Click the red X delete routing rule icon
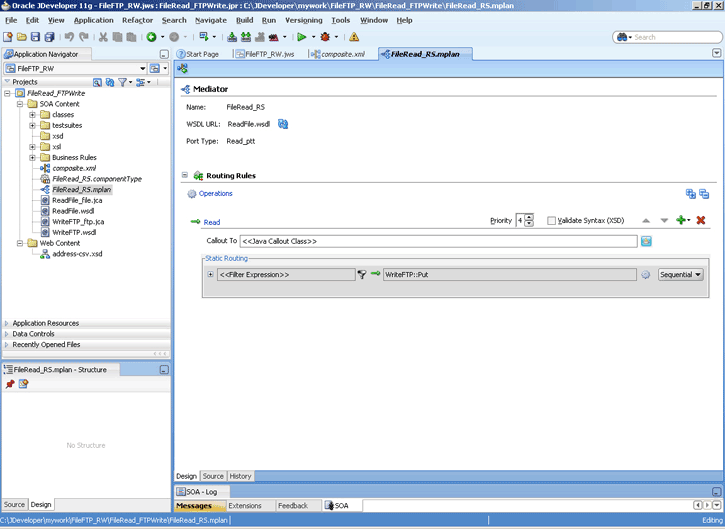Viewport: 725px width, 529px height. tap(700, 220)
